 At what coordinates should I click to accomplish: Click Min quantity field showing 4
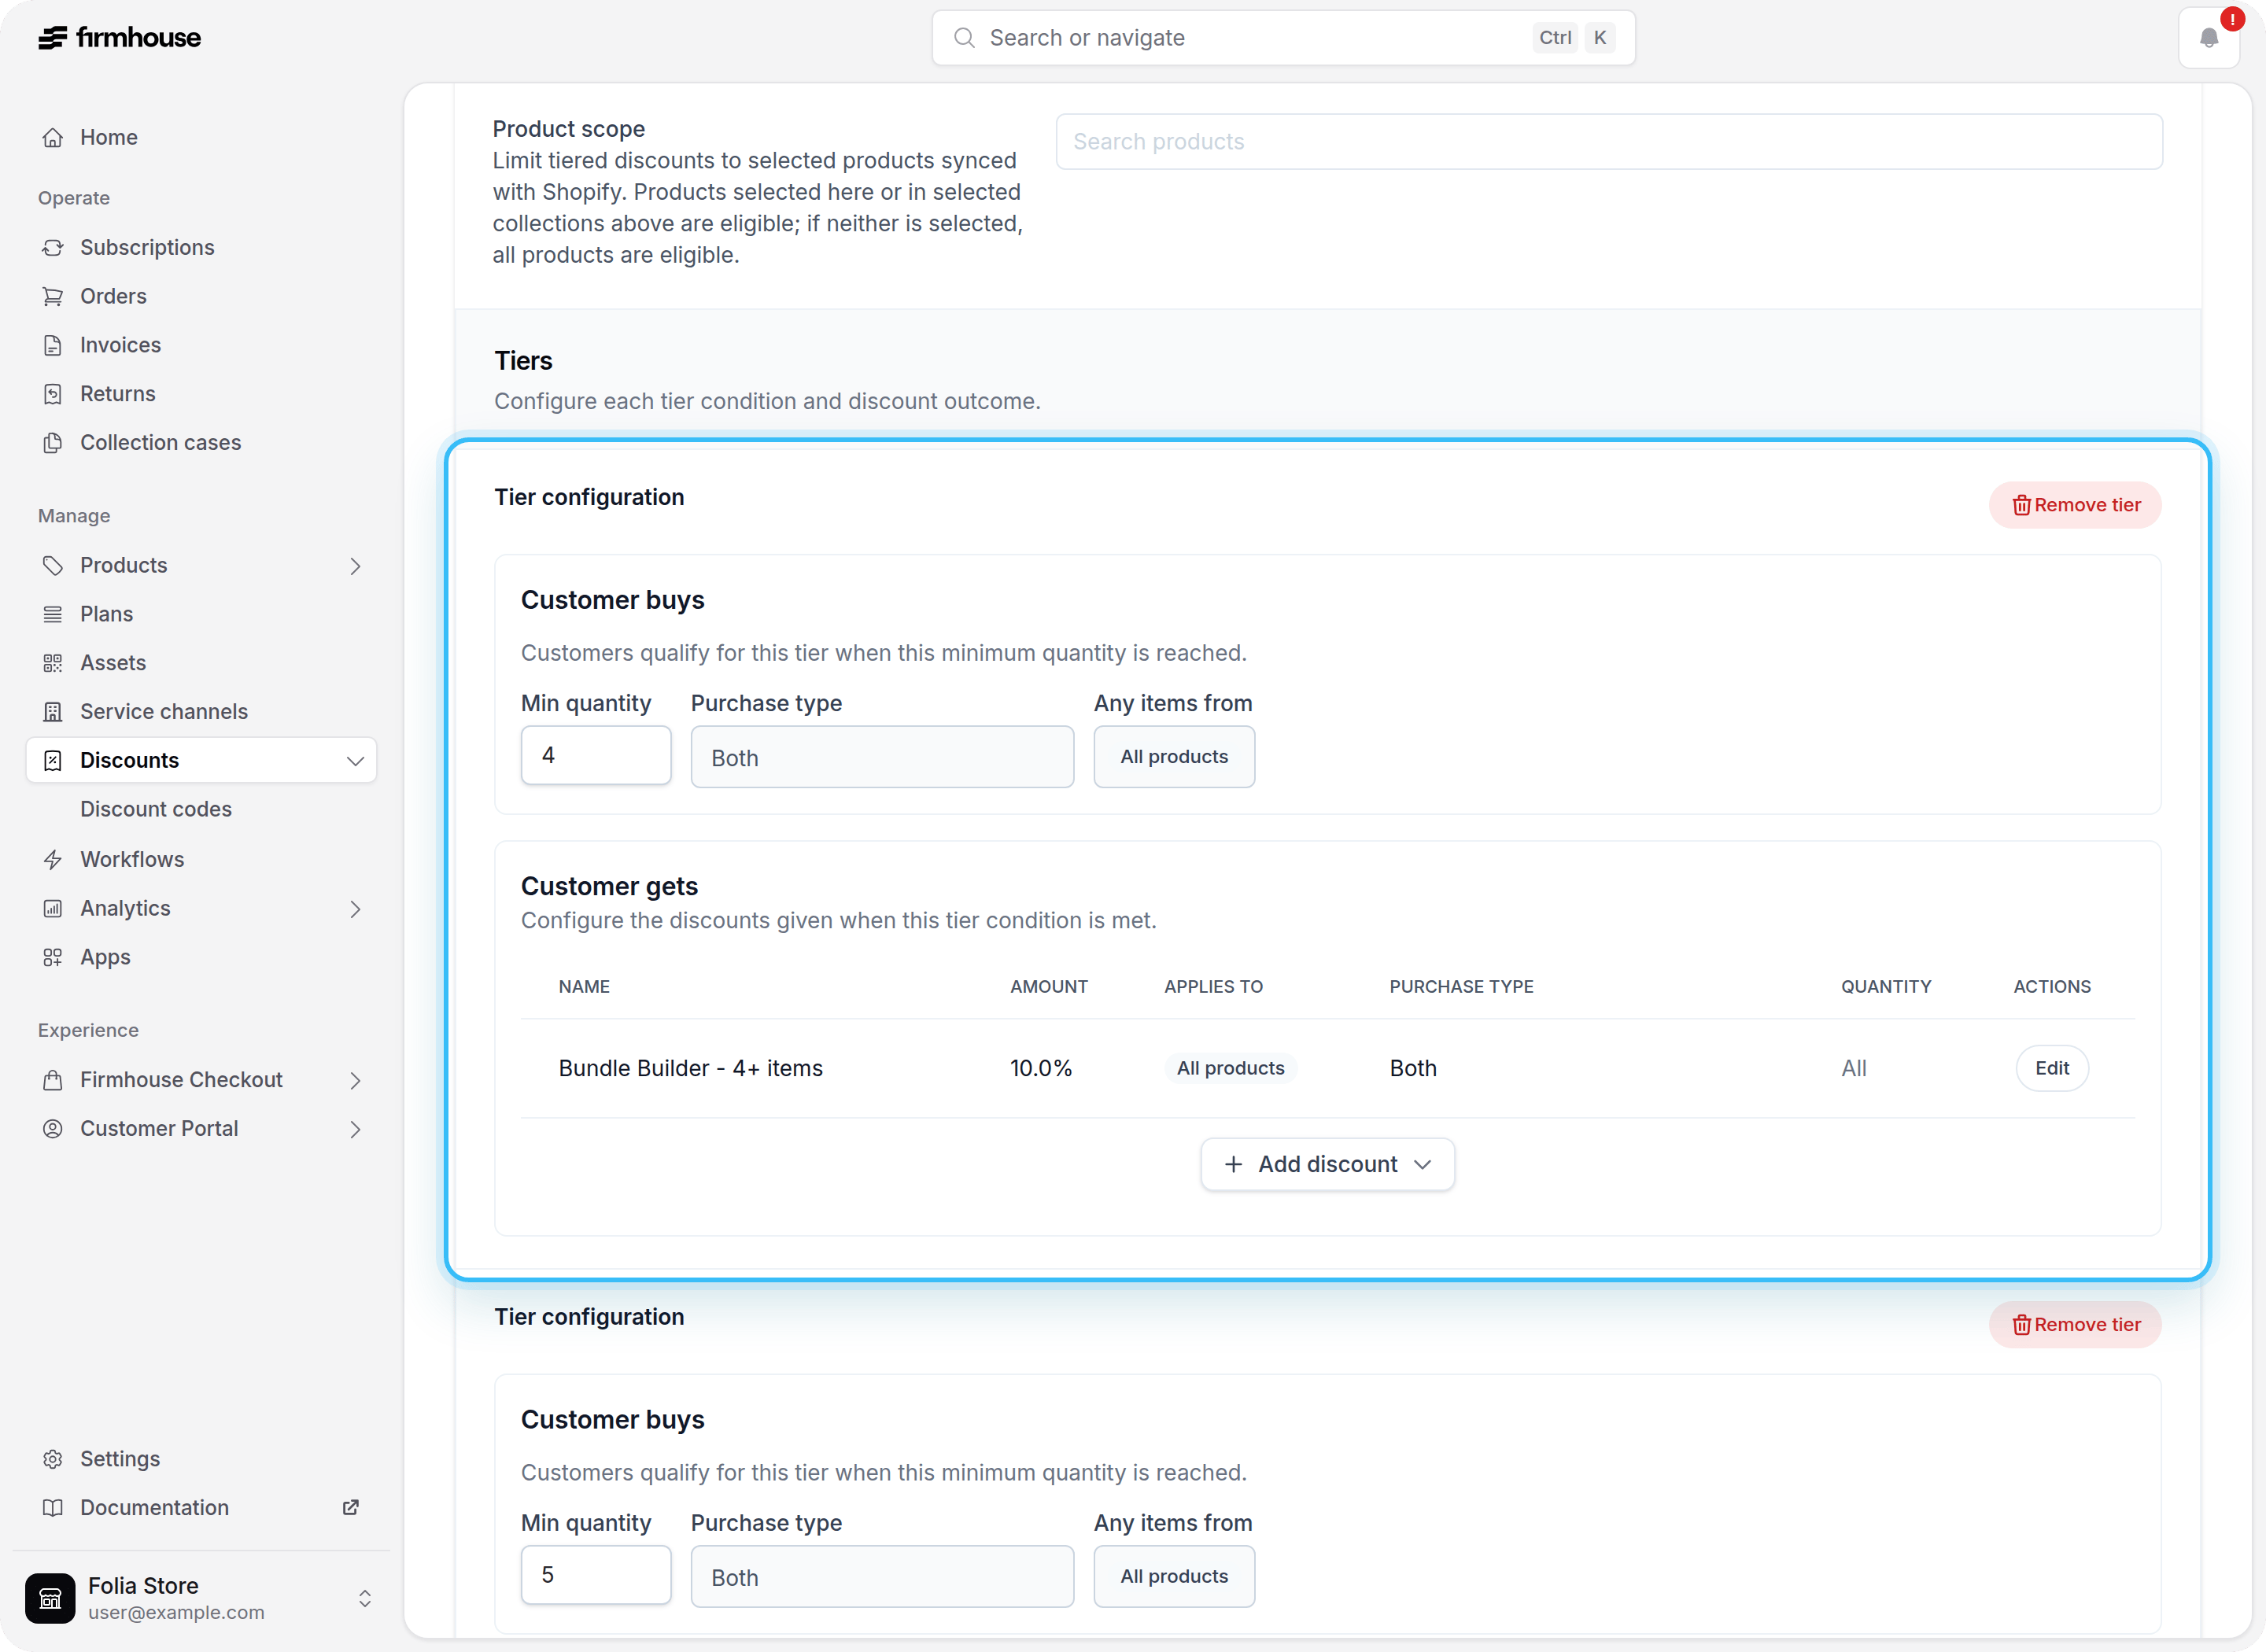596,756
